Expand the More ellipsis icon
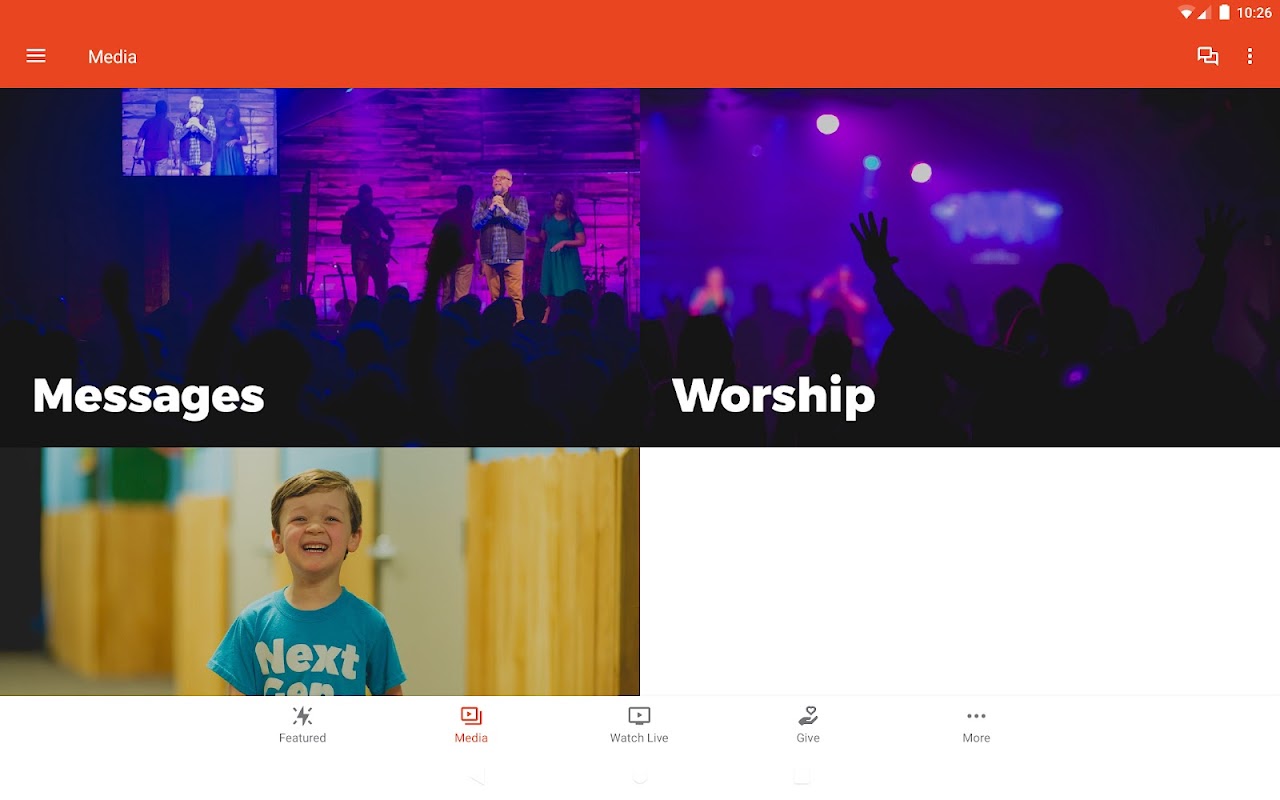Image resolution: width=1280 pixels, height=800 pixels. click(976, 716)
